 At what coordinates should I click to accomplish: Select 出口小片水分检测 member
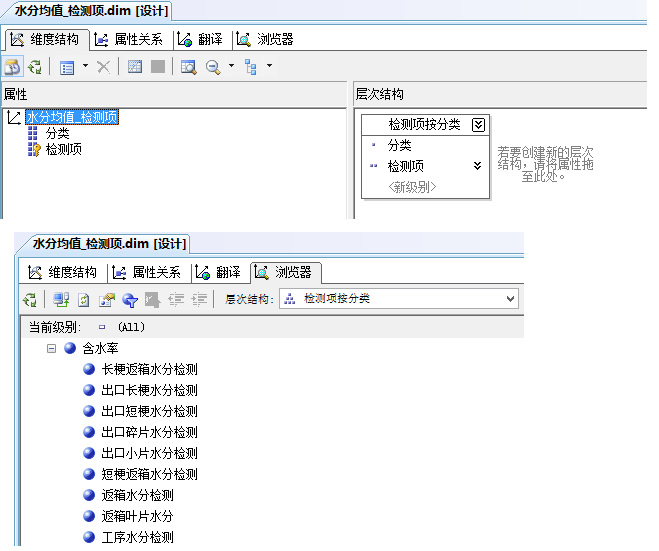tap(149, 453)
